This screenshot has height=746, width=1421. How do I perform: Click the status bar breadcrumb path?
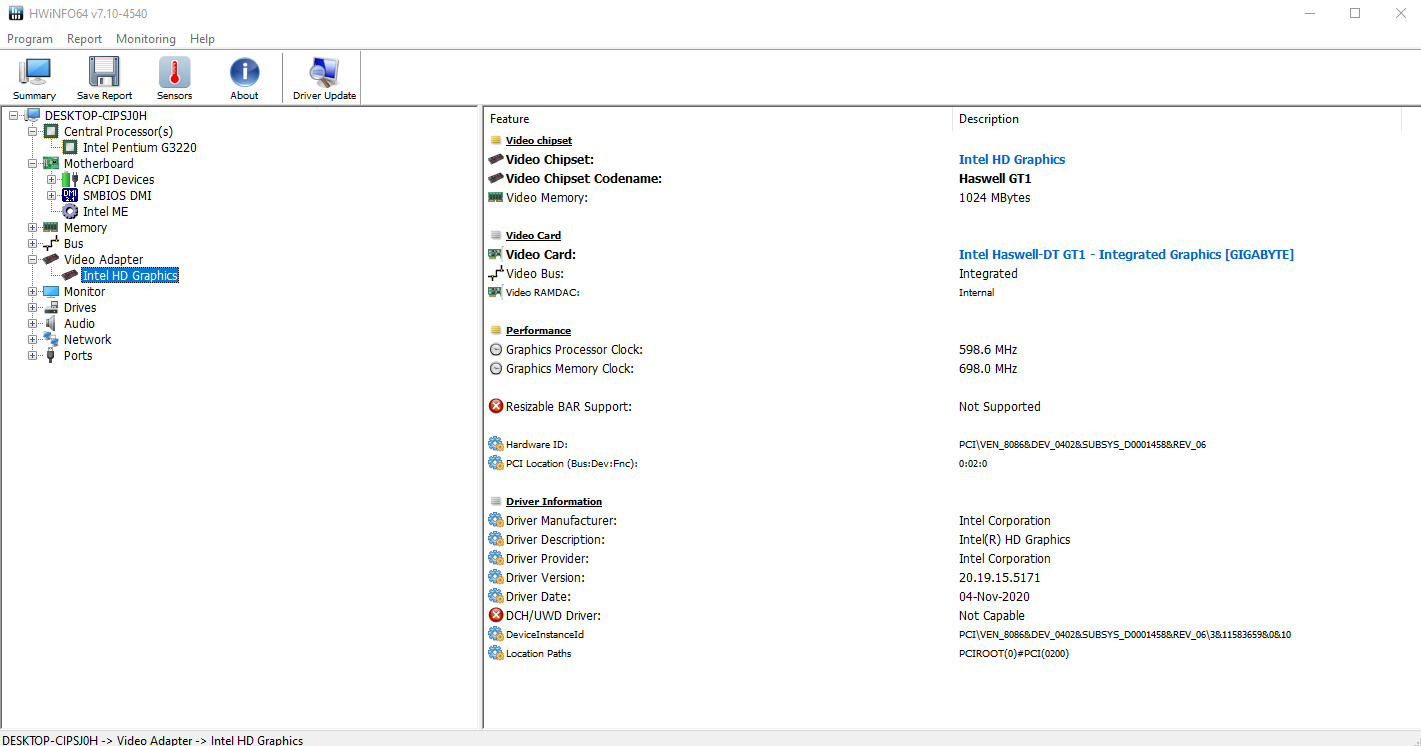tap(153, 740)
